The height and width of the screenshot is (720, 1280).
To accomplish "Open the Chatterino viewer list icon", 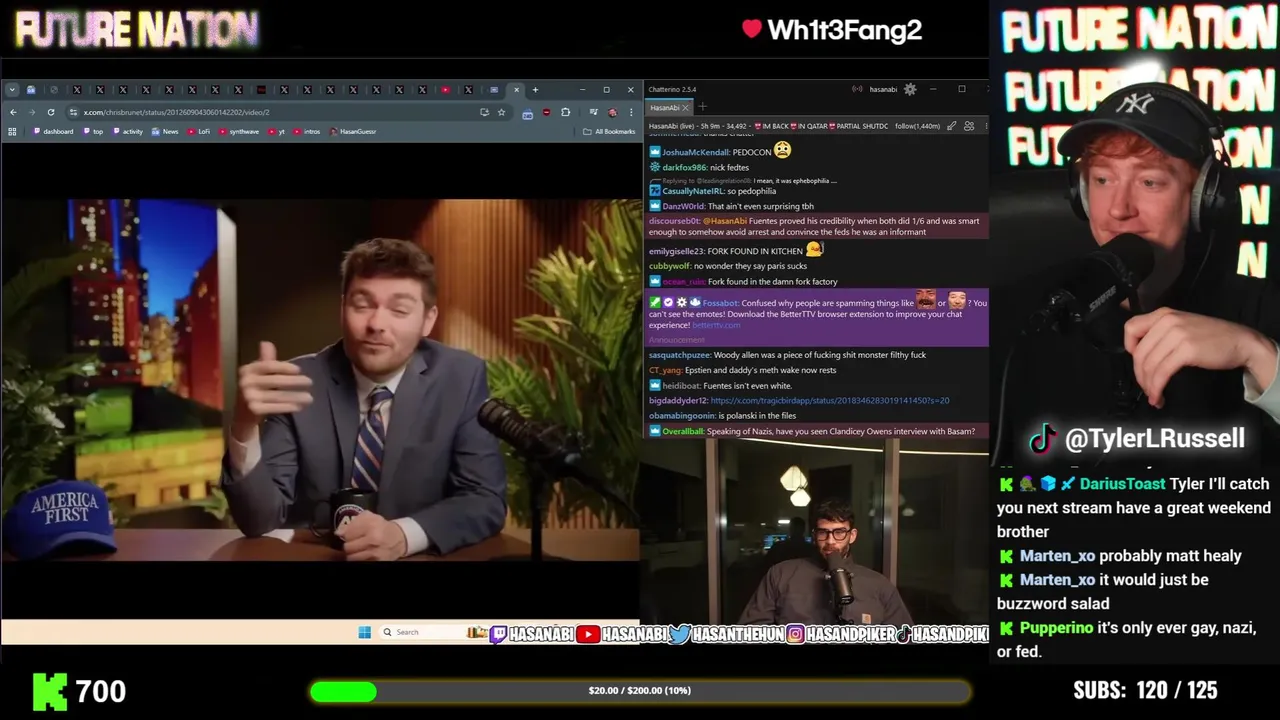I will pyautogui.click(x=968, y=126).
